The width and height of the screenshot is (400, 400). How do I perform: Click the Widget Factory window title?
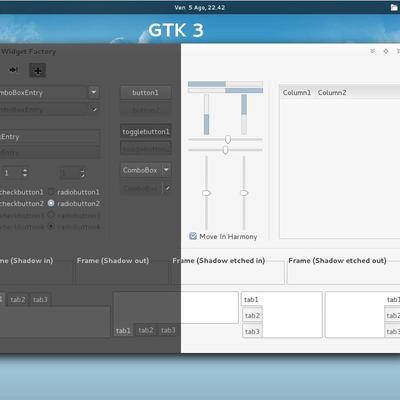[28, 51]
